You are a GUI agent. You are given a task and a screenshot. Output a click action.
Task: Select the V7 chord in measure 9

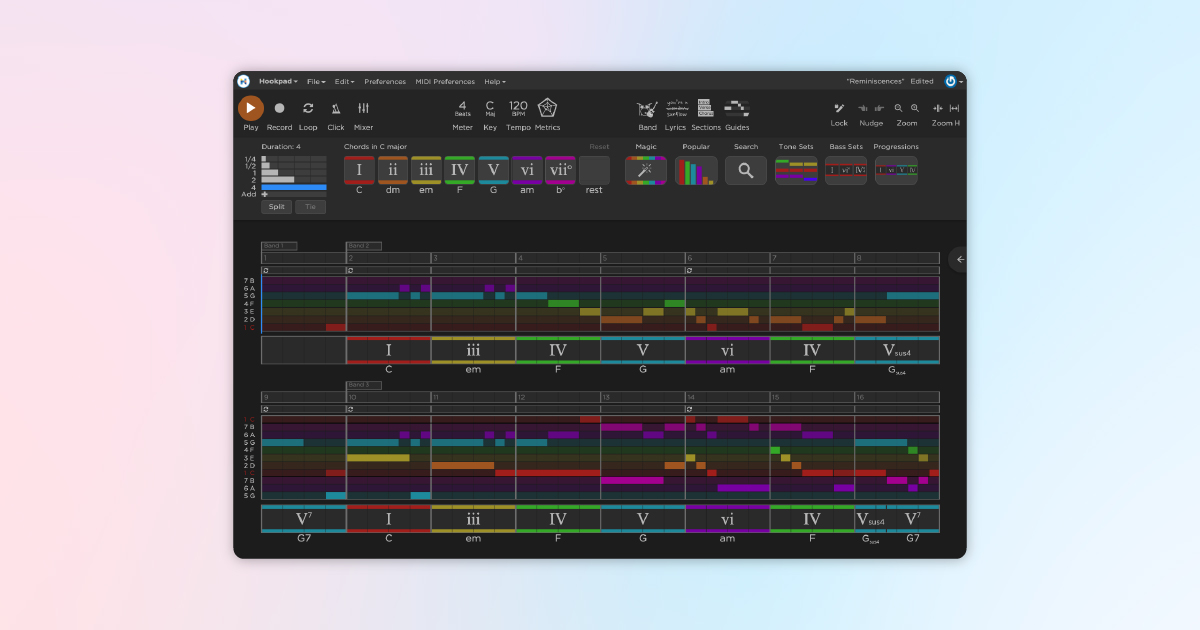click(x=304, y=519)
